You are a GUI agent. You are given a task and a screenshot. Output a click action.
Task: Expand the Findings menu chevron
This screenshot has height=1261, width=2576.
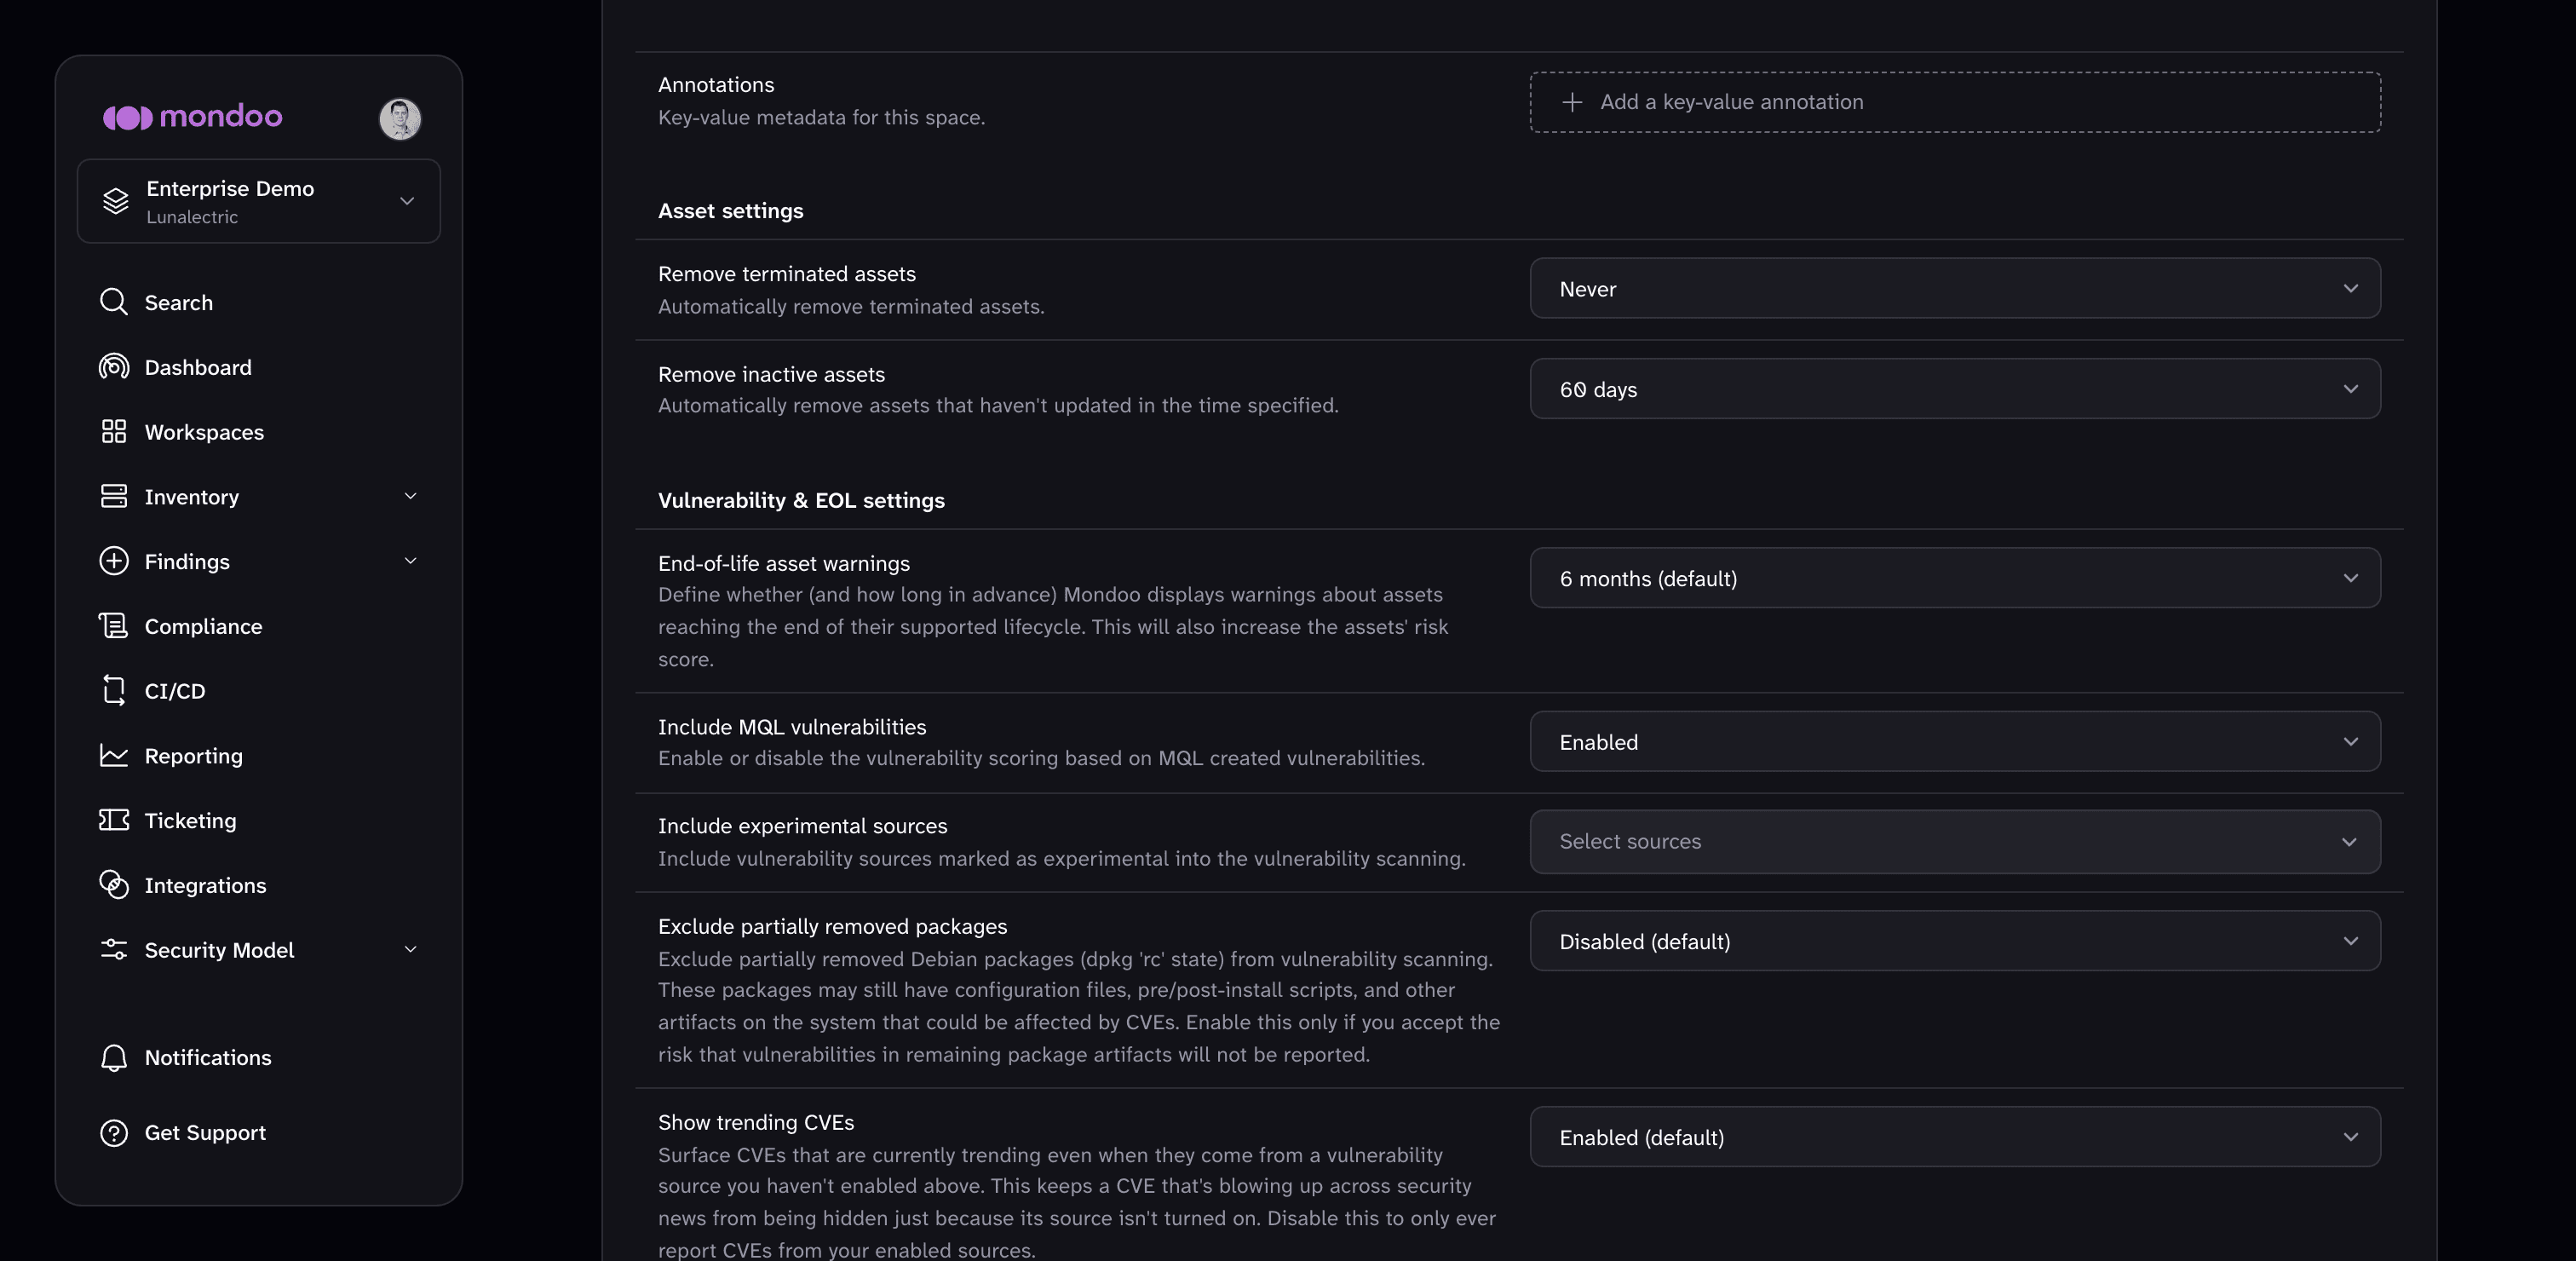410,561
